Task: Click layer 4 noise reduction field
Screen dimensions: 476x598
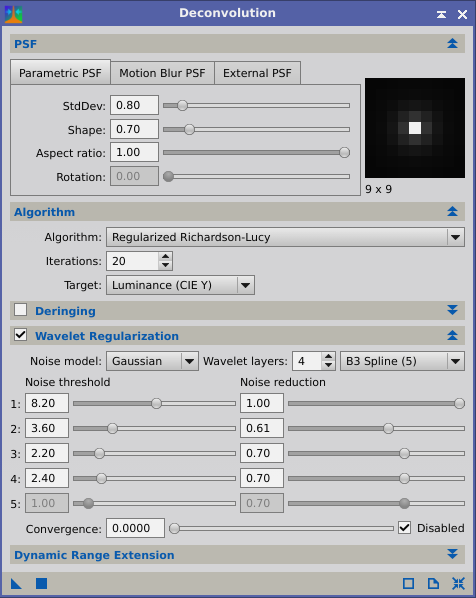Action: click(x=262, y=478)
